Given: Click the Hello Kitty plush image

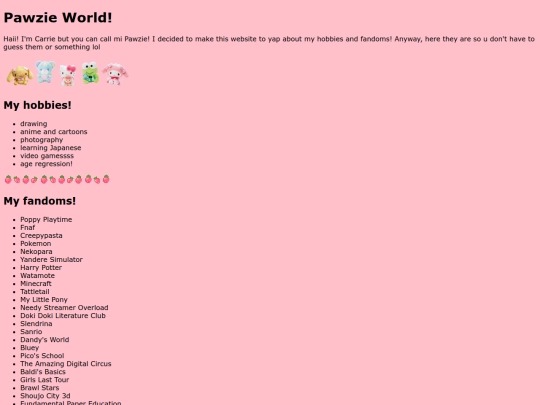Looking at the screenshot, I should [68, 75].
